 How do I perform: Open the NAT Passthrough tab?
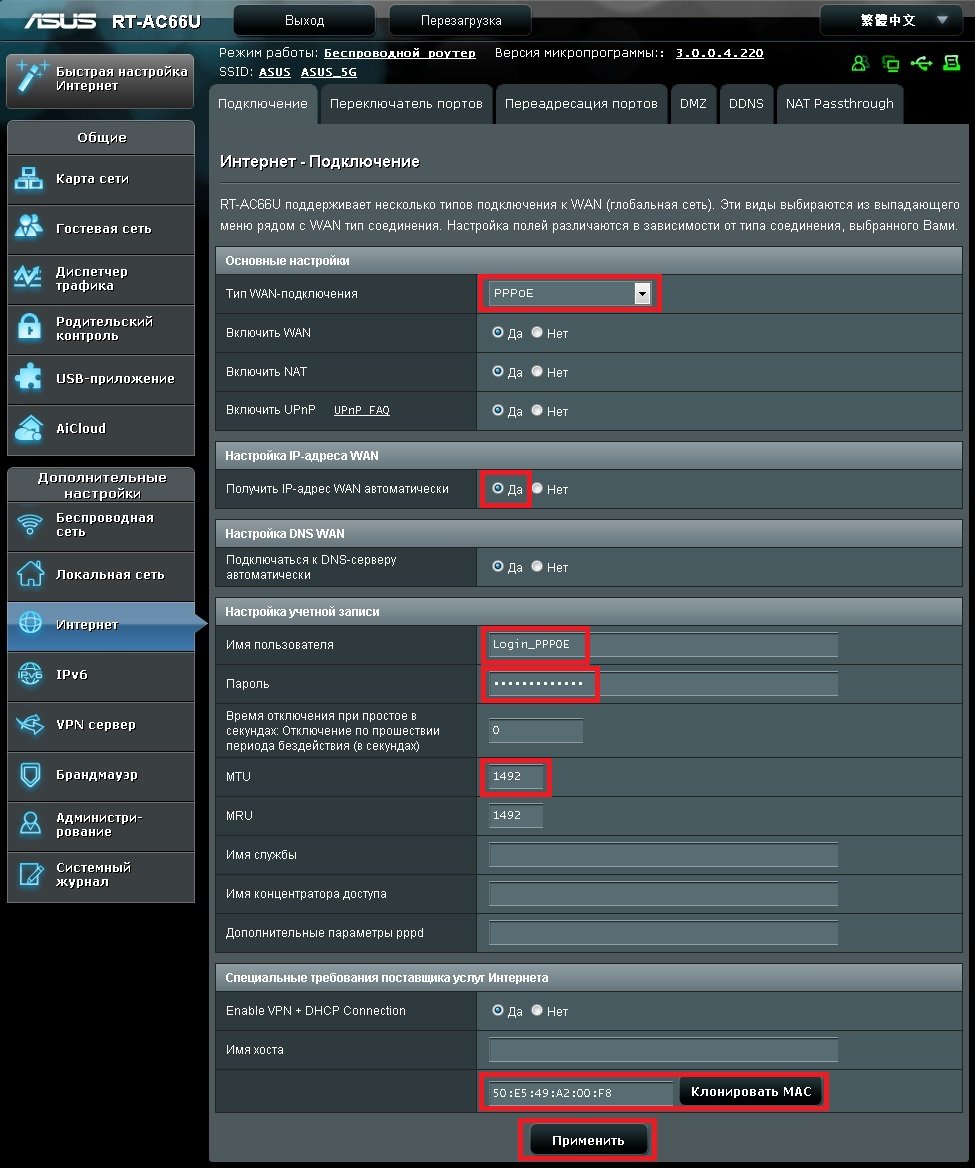point(839,104)
